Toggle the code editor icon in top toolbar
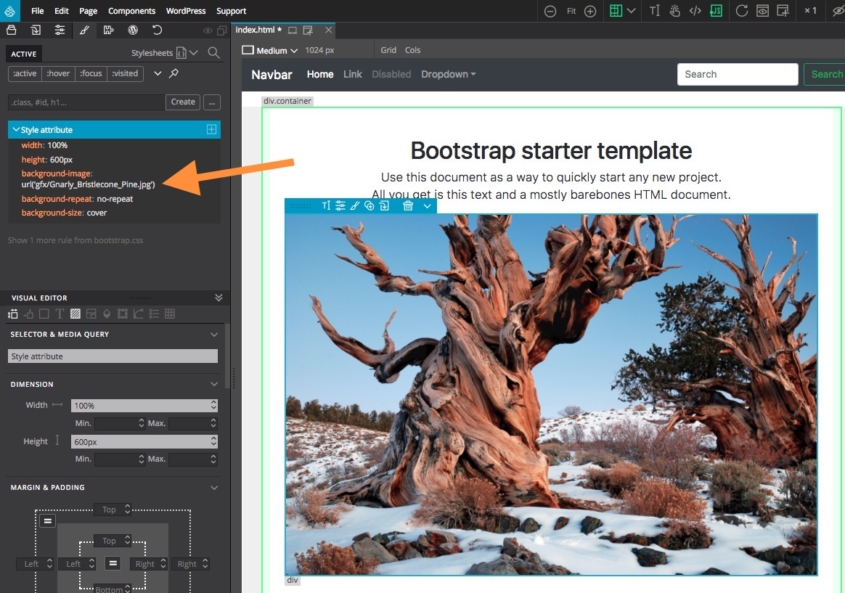The height and width of the screenshot is (593, 845). 695,11
